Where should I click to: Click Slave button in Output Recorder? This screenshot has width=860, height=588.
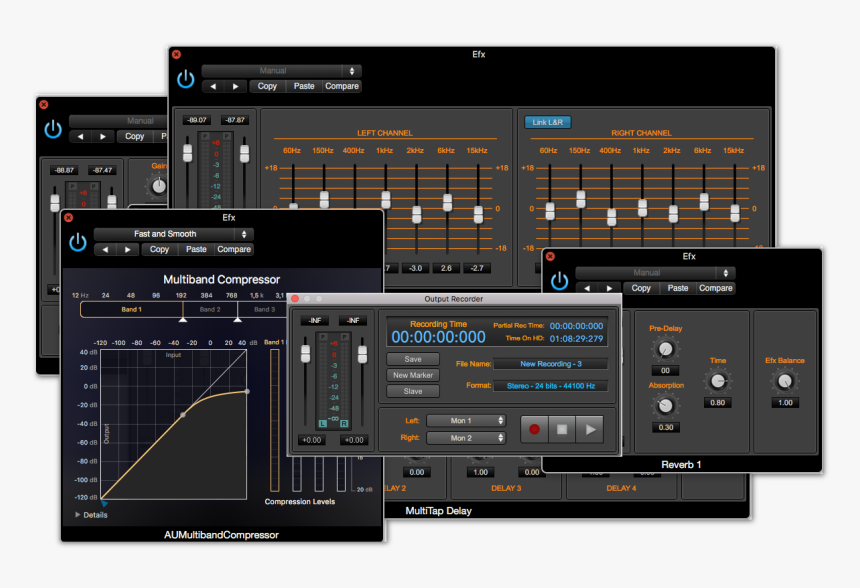pyautogui.click(x=413, y=391)
